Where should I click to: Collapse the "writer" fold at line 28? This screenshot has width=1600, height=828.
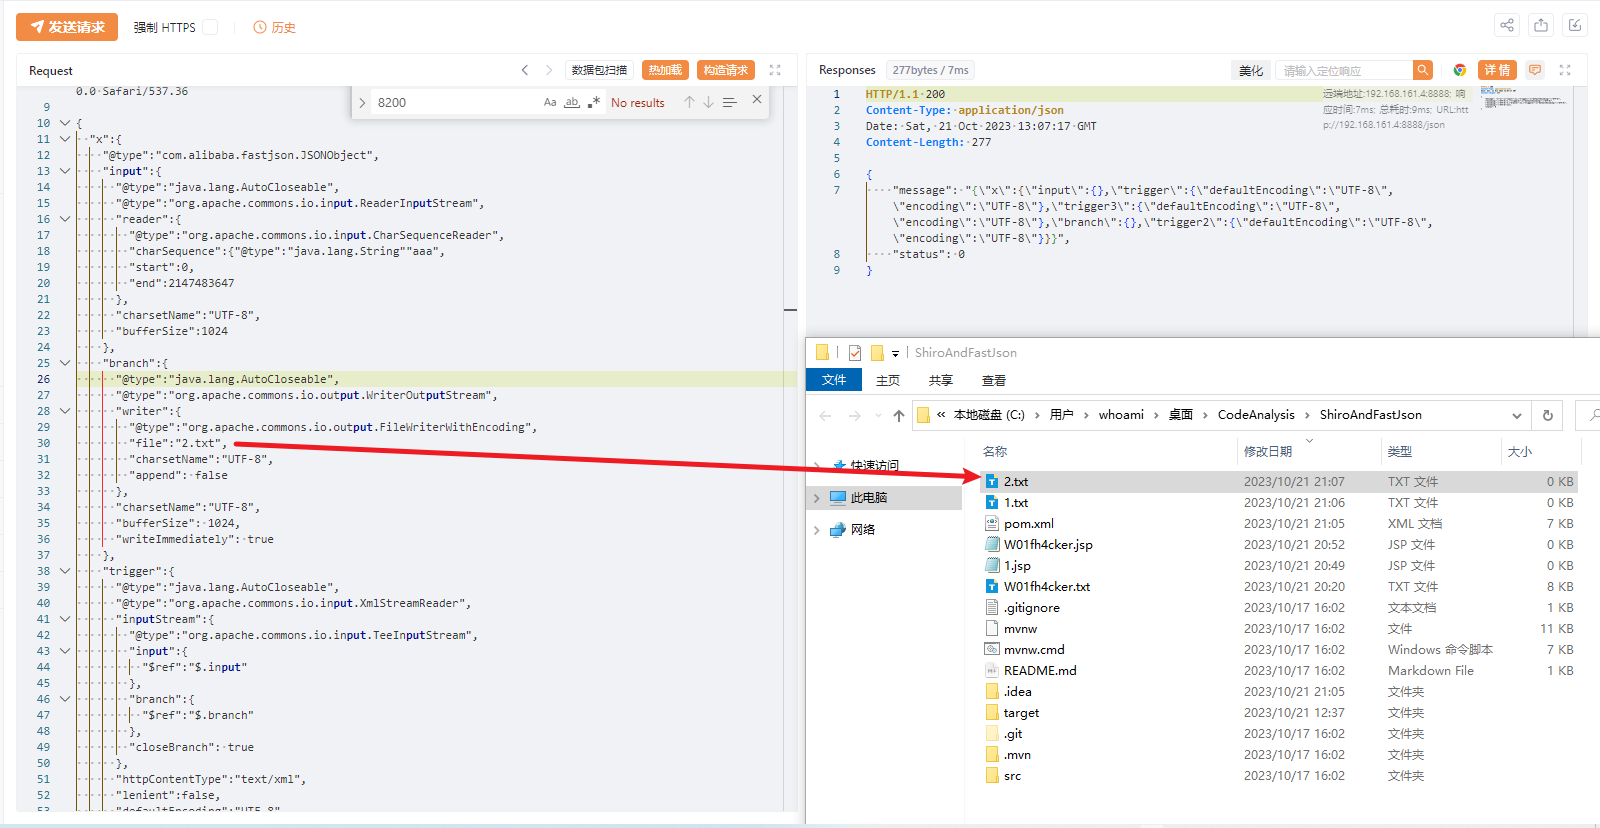click(65, 411)
